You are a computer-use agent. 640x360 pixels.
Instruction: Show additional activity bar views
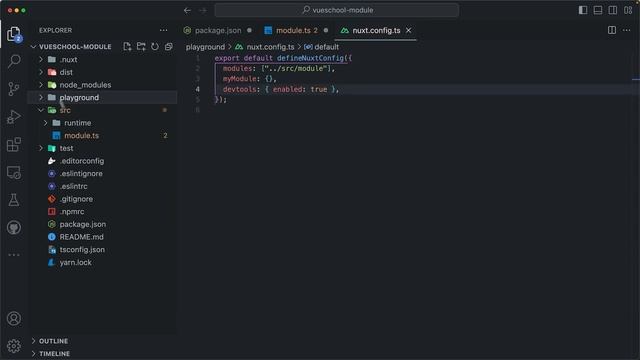(14, 255)
